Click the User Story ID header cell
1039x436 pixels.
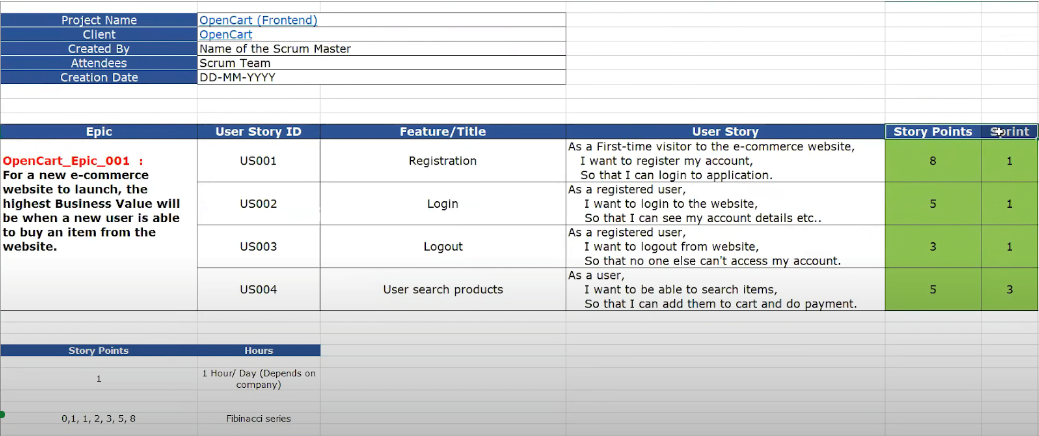(x=258, y=132)
